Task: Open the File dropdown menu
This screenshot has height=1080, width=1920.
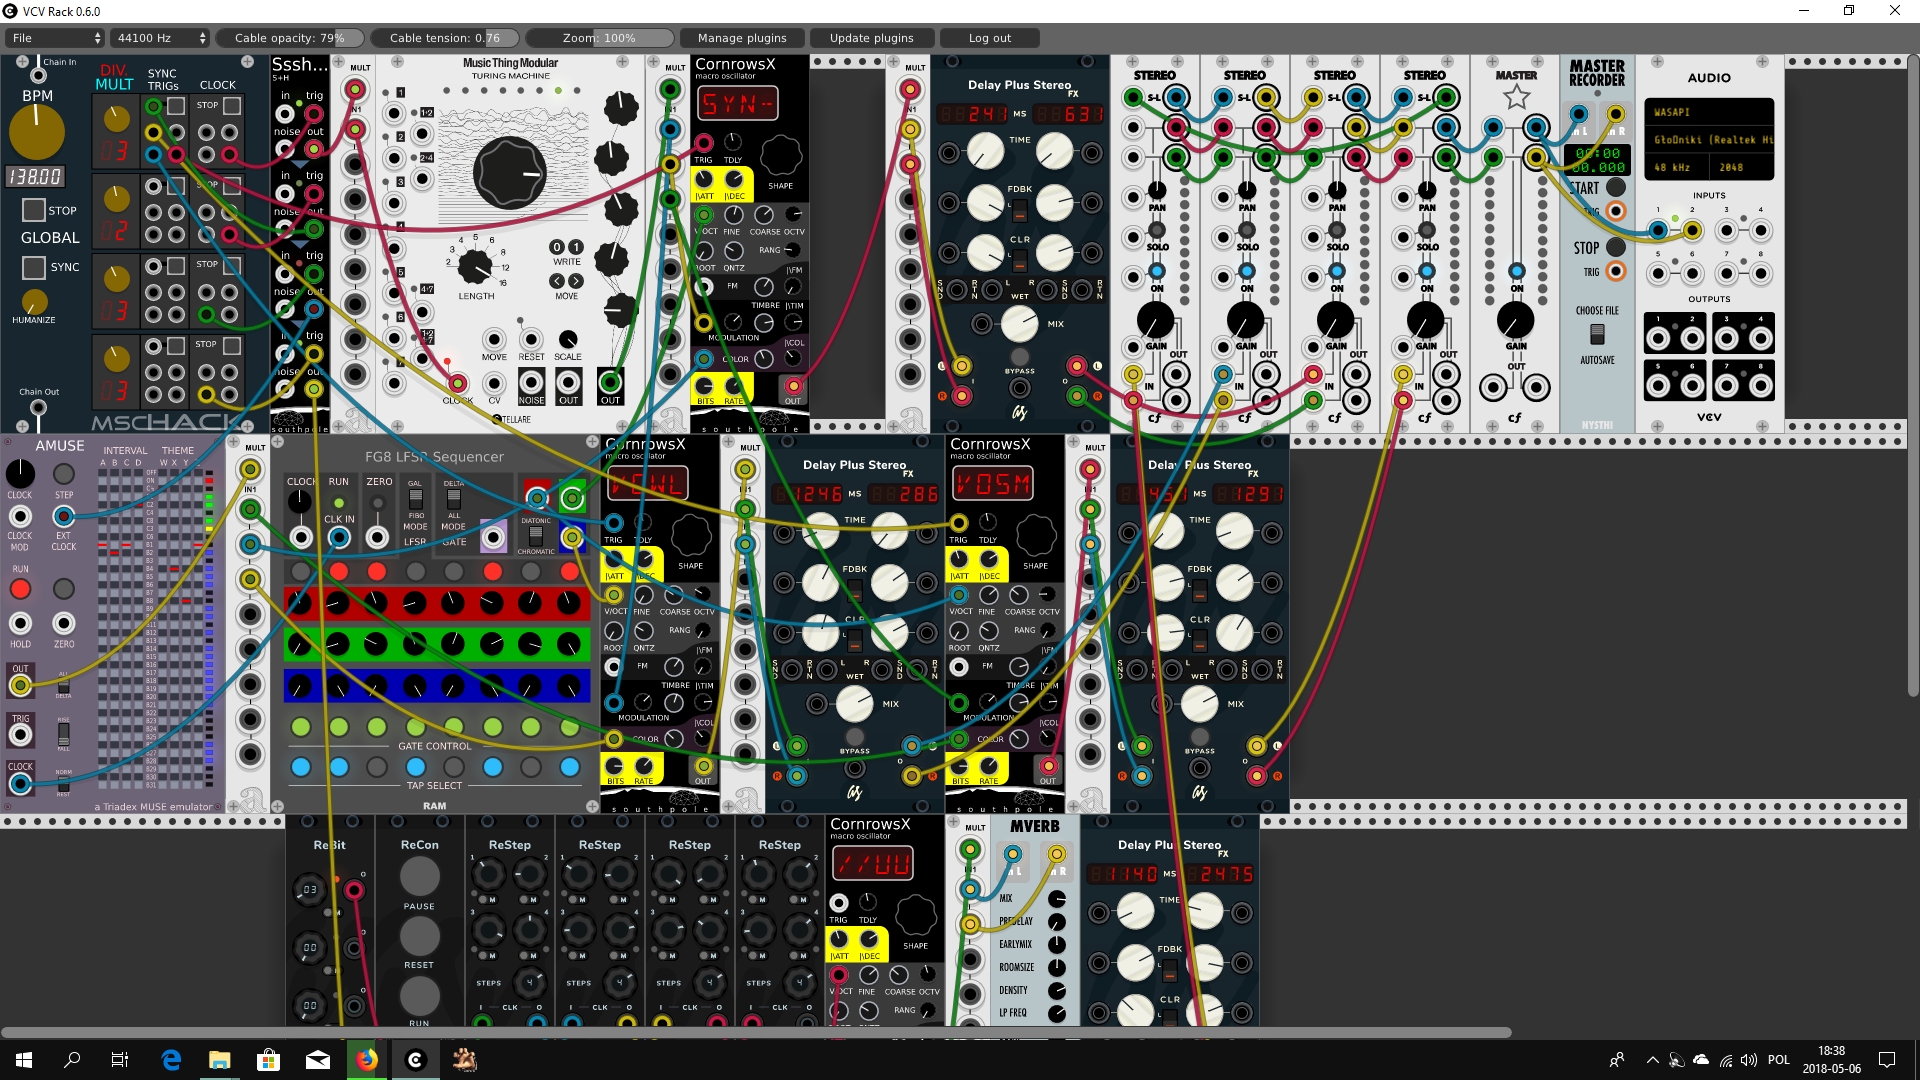Action: click(x=56, y=38)
